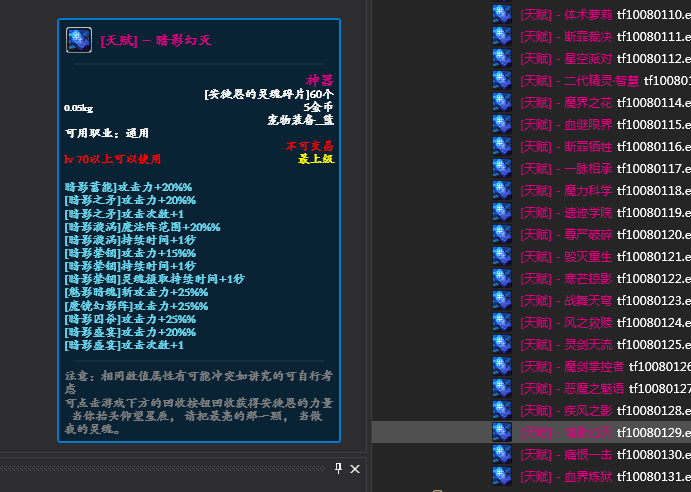Click the icon beside 灵剑天流 entry
The height and width of the screenshot is (492, 691).
[x=502, y=344]
